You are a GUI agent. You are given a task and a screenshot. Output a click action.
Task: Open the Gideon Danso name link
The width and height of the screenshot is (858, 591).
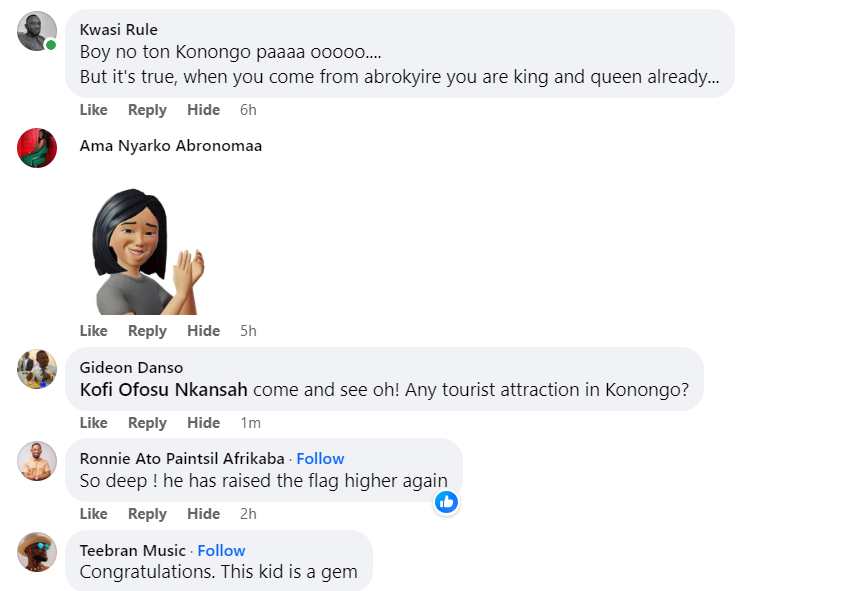[x=131, y=368]
